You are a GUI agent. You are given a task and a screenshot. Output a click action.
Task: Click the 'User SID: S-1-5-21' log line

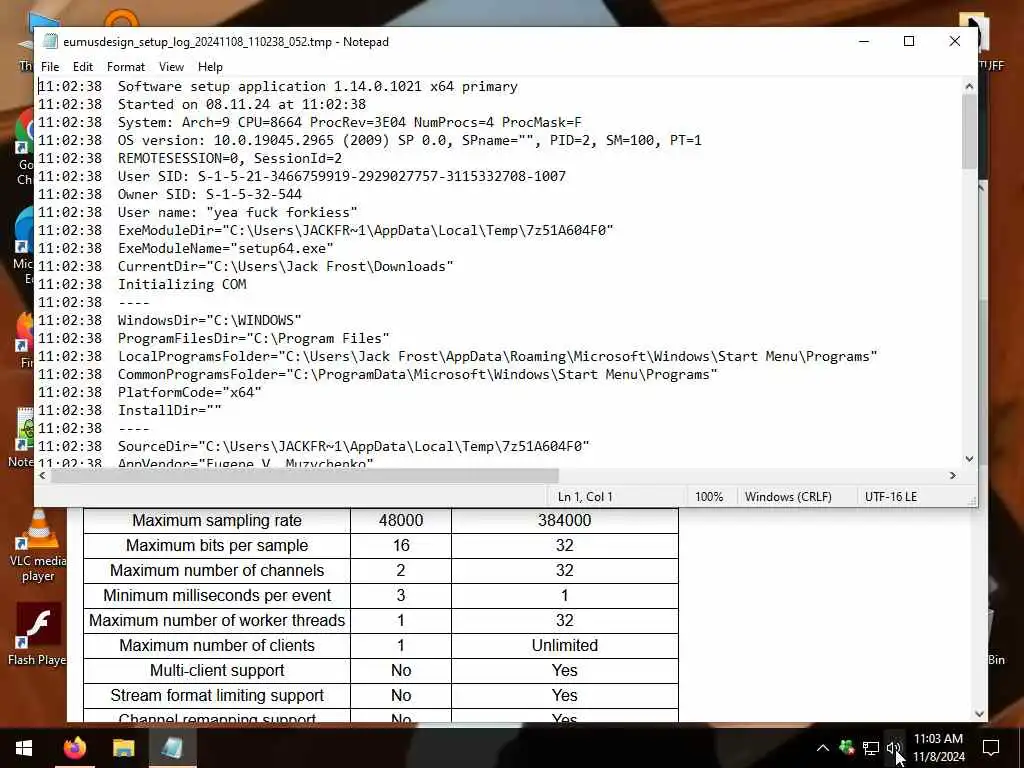click(342, 176)
